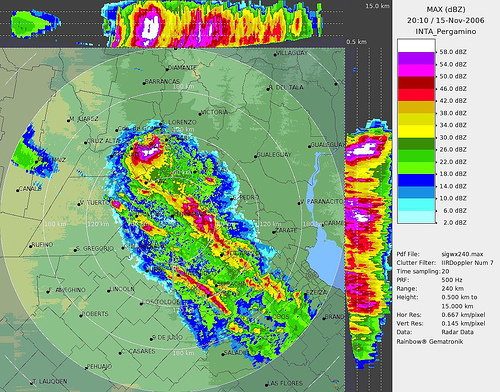Click the RUFINO city label
Screen dimensions: 500x392
(x=43, y=245)
